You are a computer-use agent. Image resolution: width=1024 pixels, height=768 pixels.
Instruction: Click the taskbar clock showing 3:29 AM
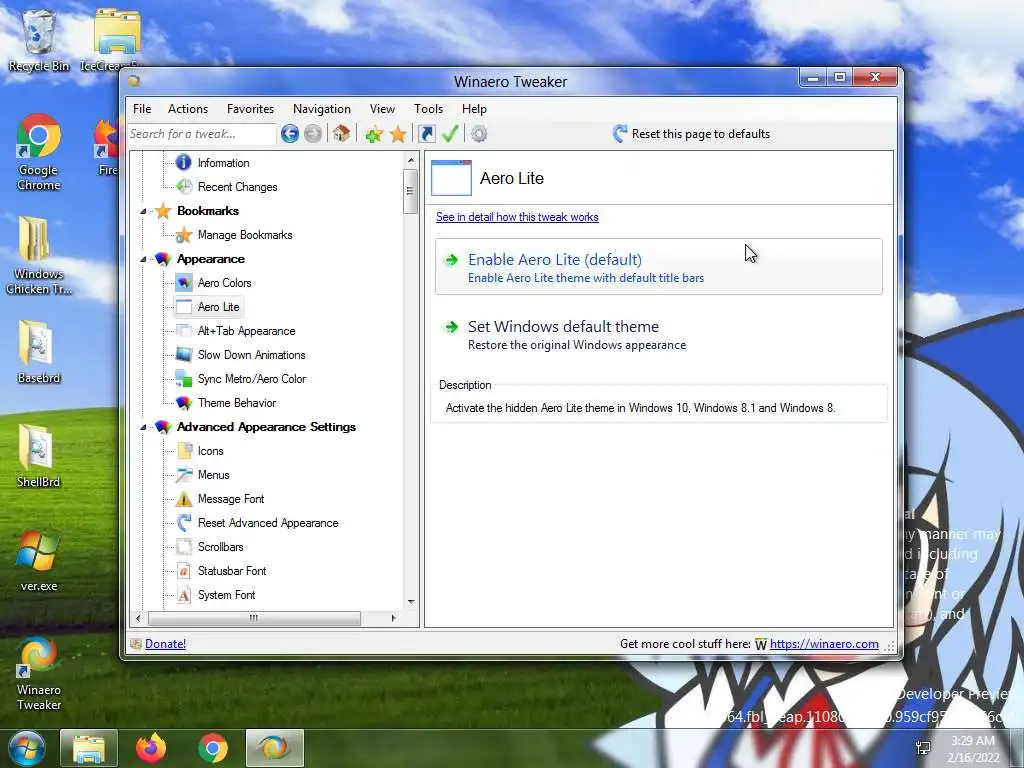[x=973, y=749]
